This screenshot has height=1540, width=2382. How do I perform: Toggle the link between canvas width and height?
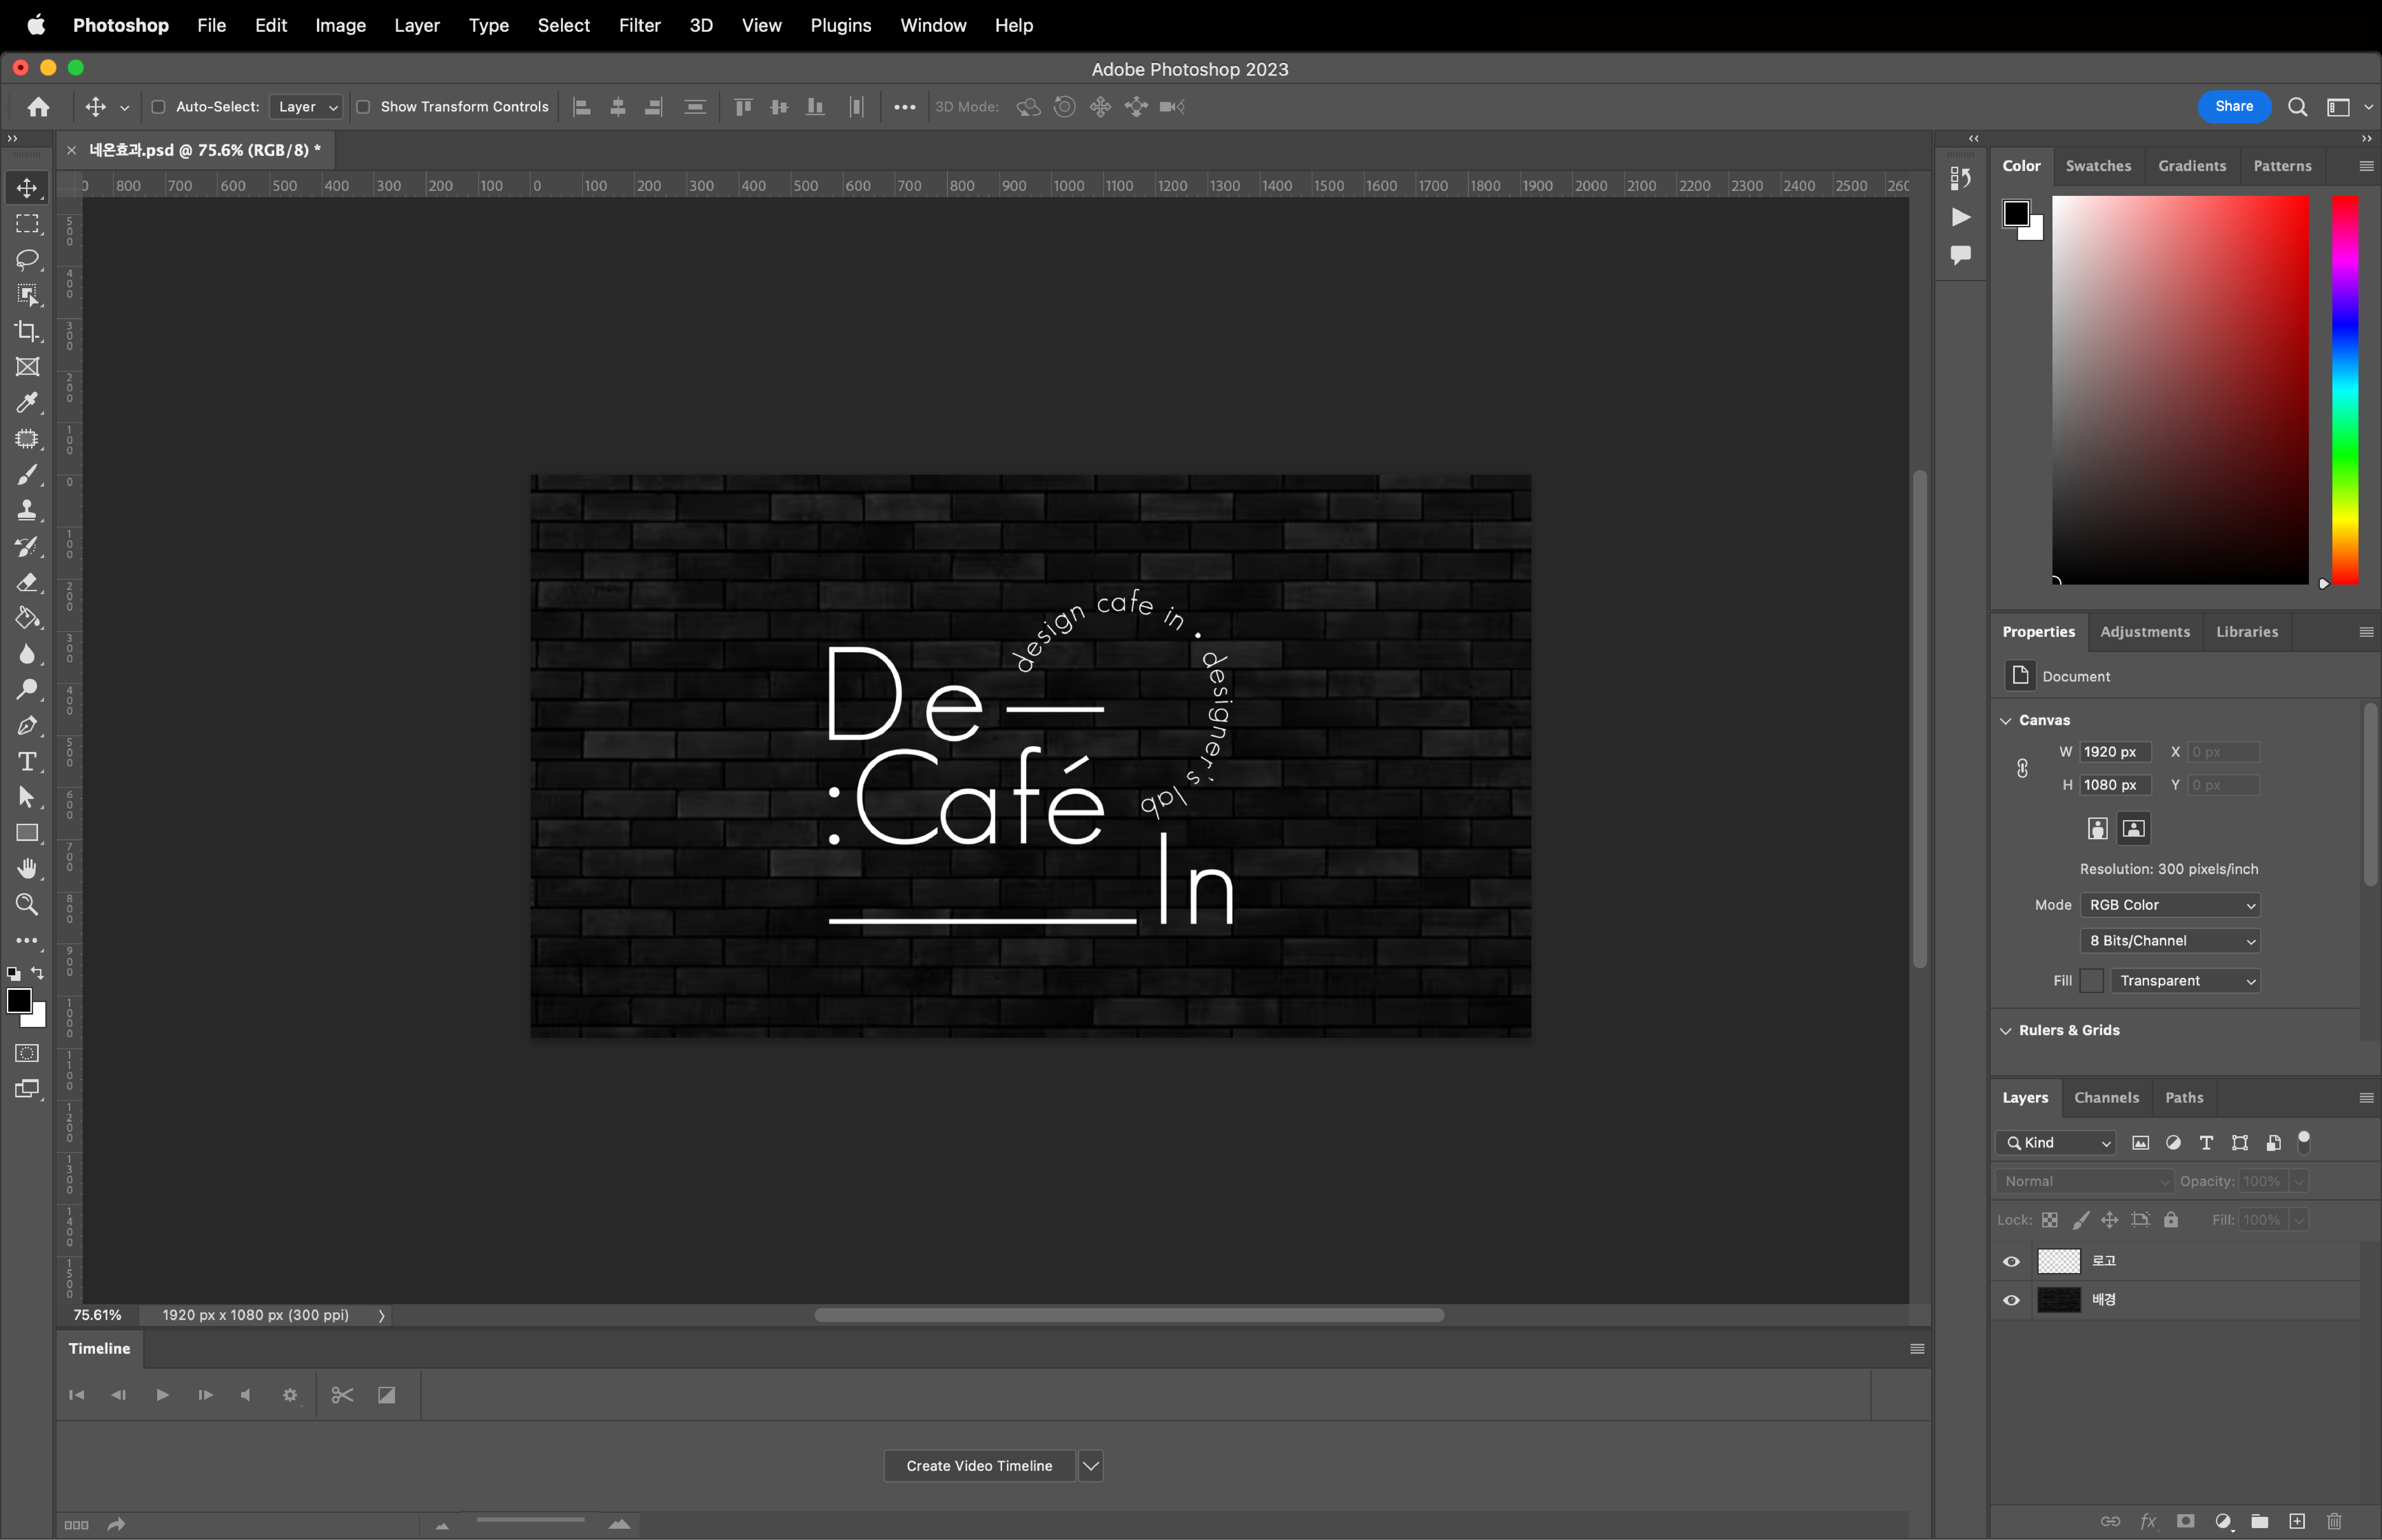tap(2022, 768)
